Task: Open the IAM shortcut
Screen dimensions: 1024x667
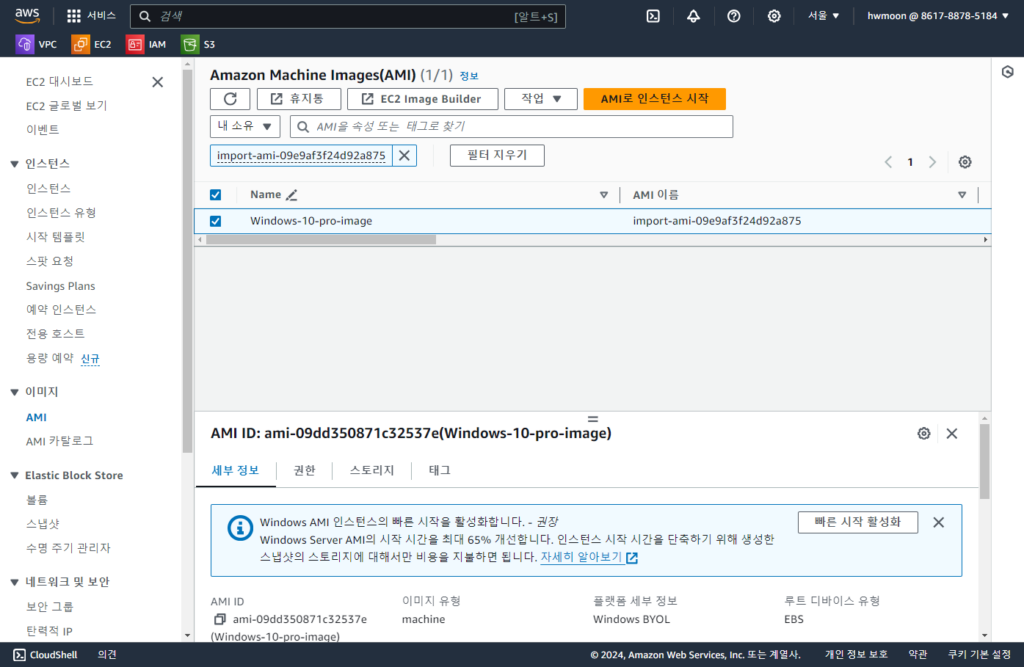Action: tap(146, 44)
